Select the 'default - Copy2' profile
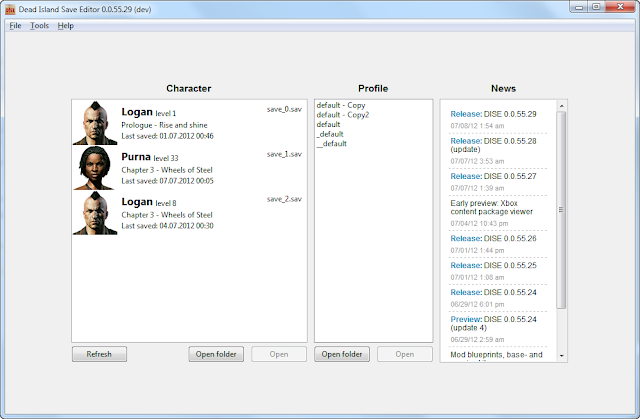Screen dimensions: 640x419 coord(342,115)
